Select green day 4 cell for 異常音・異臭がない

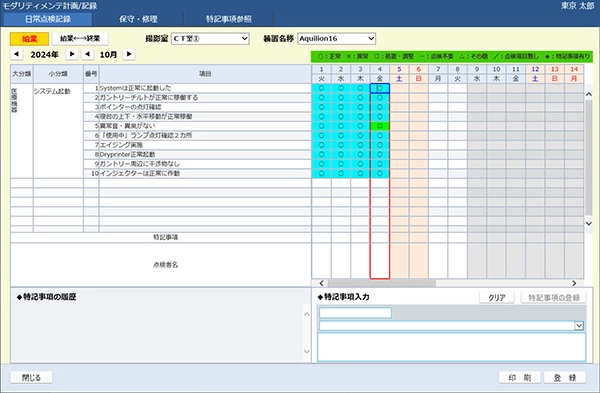pos(380,126)
